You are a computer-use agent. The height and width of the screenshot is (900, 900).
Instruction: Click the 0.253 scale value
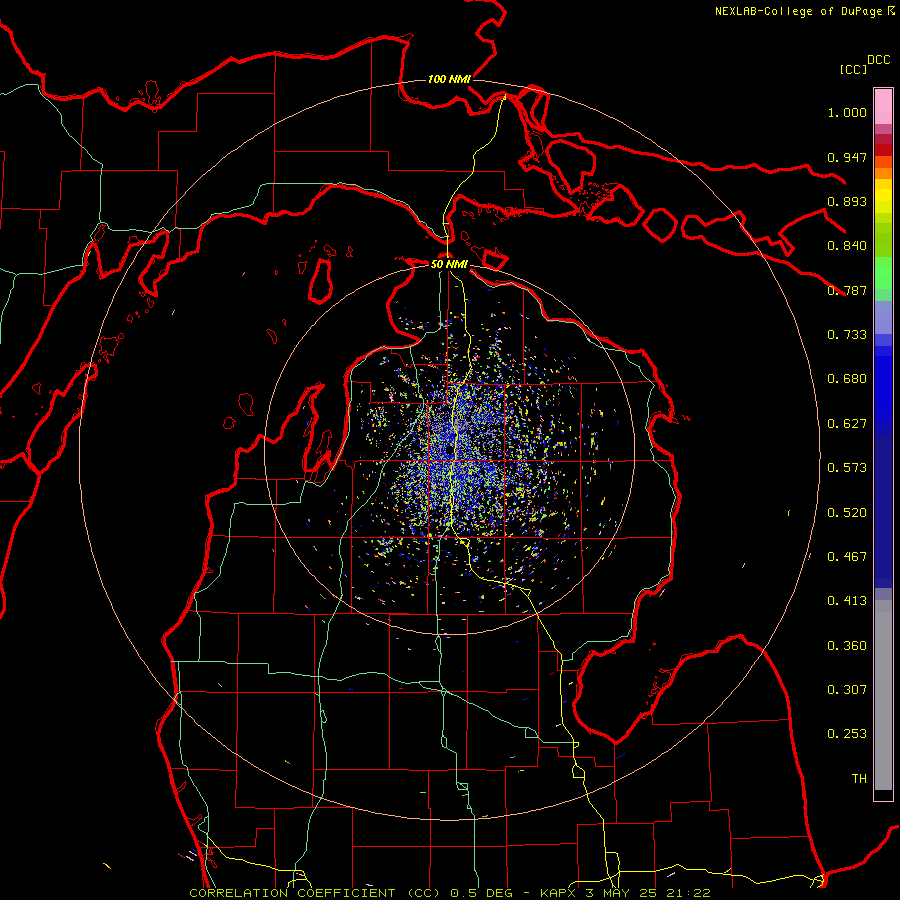coord(847,734)
